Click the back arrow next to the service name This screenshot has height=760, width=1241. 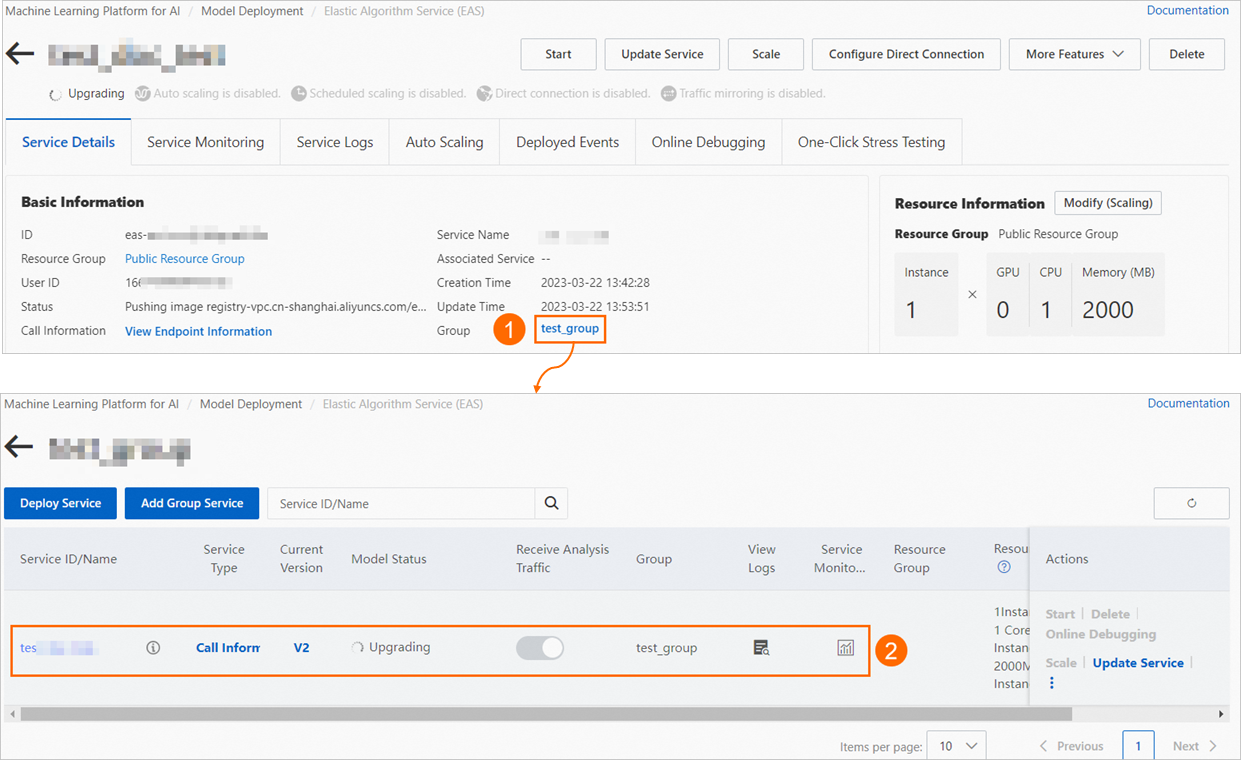pos(19,53)
